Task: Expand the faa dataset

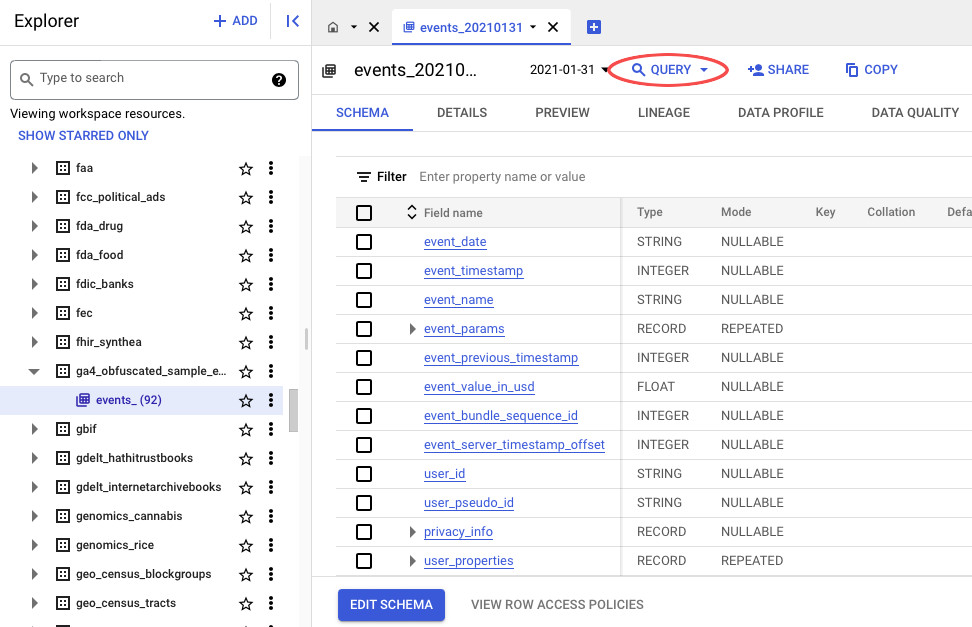Action: coord(35,168)
